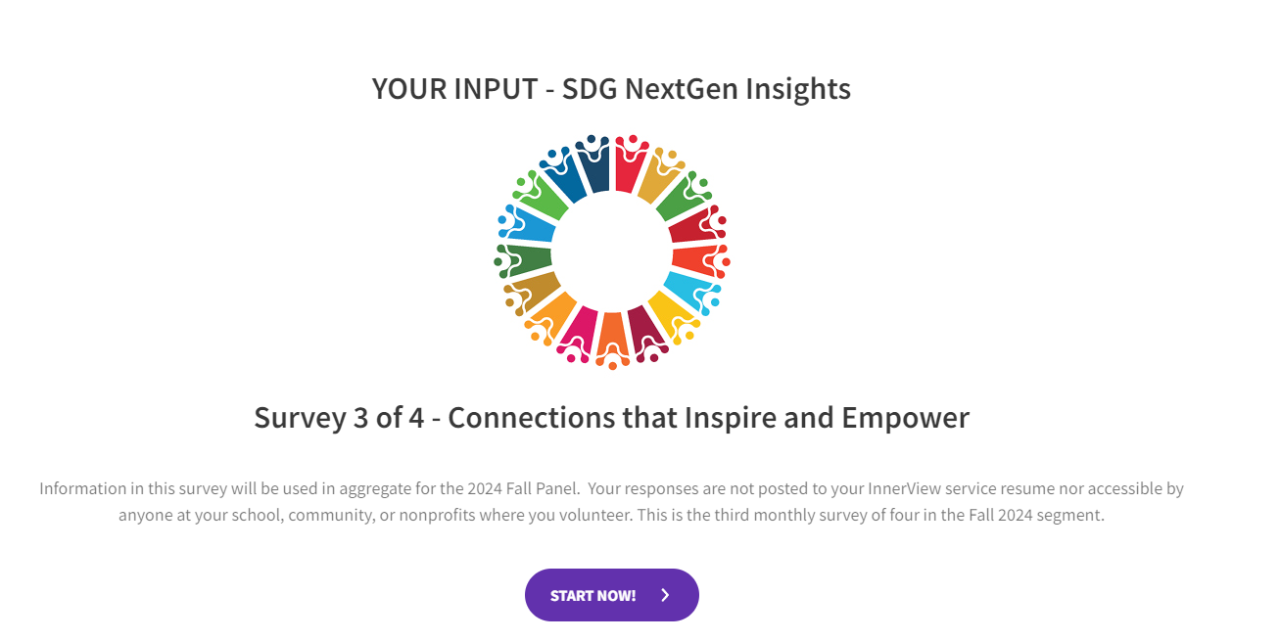The image size is (1280, 641).
Task: Click the 'Fall 2024 segment' sentence text
Action: coord(1038,516)
